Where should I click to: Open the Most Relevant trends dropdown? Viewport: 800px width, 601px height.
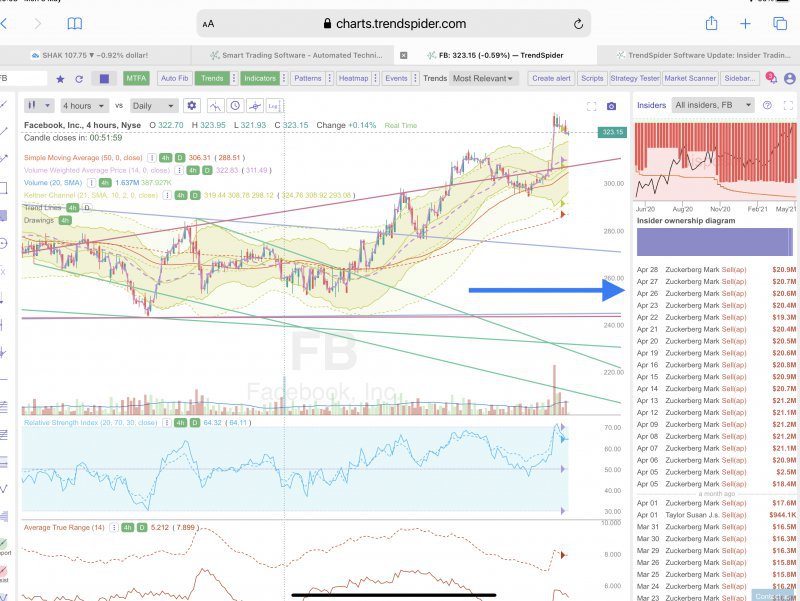click(x=483, y=79)
